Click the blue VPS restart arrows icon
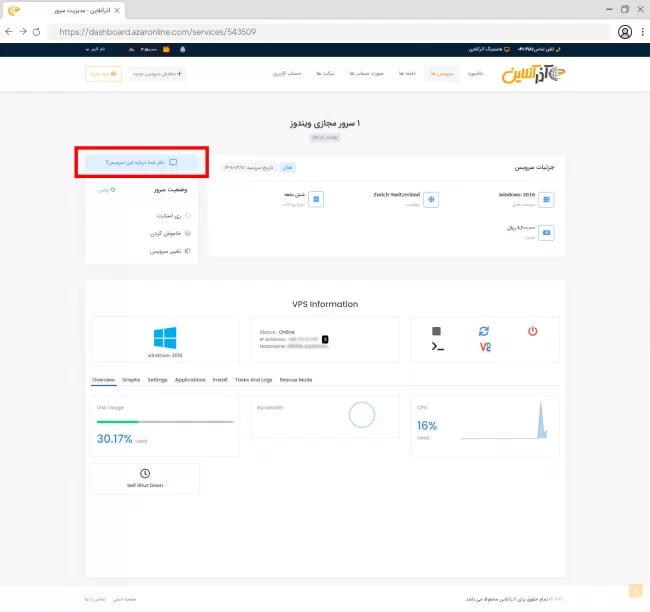Screen dimensions: 650x612 tap(484, 331)
